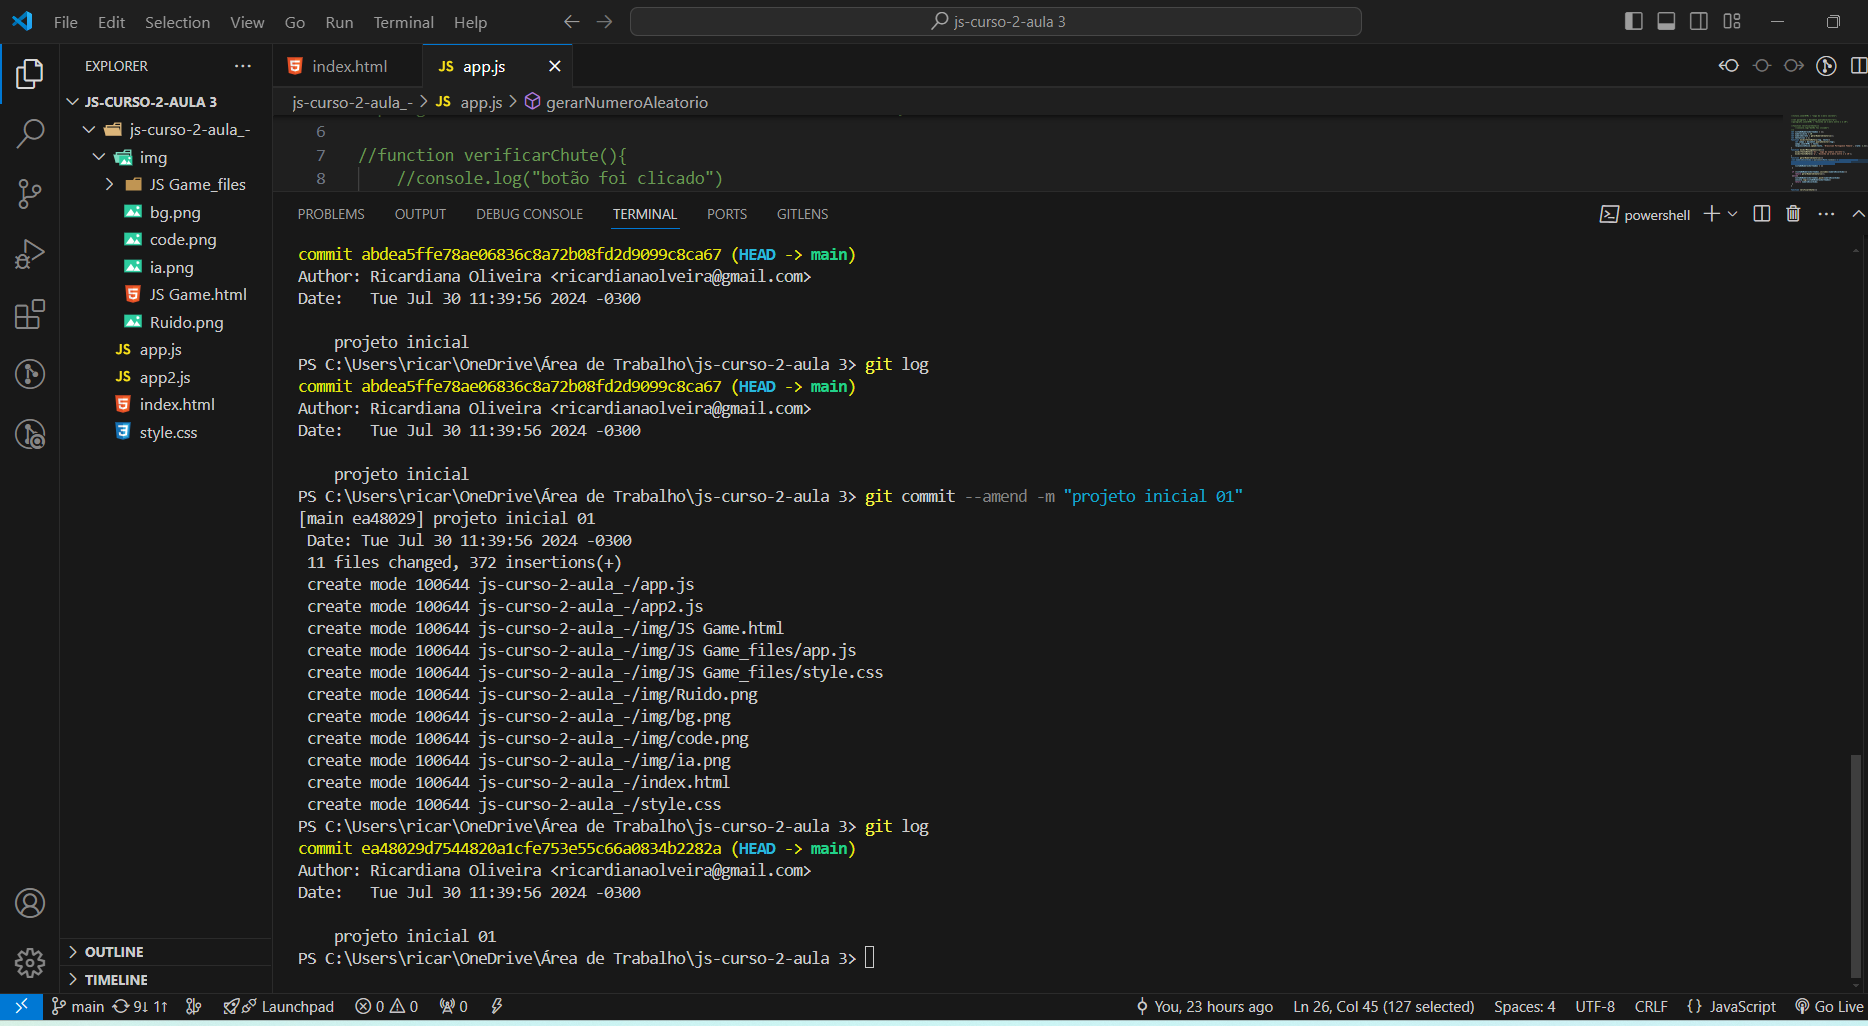1868x1026 pixels.
Task: Open style.css in the explorer
Action: pos(166,432)
